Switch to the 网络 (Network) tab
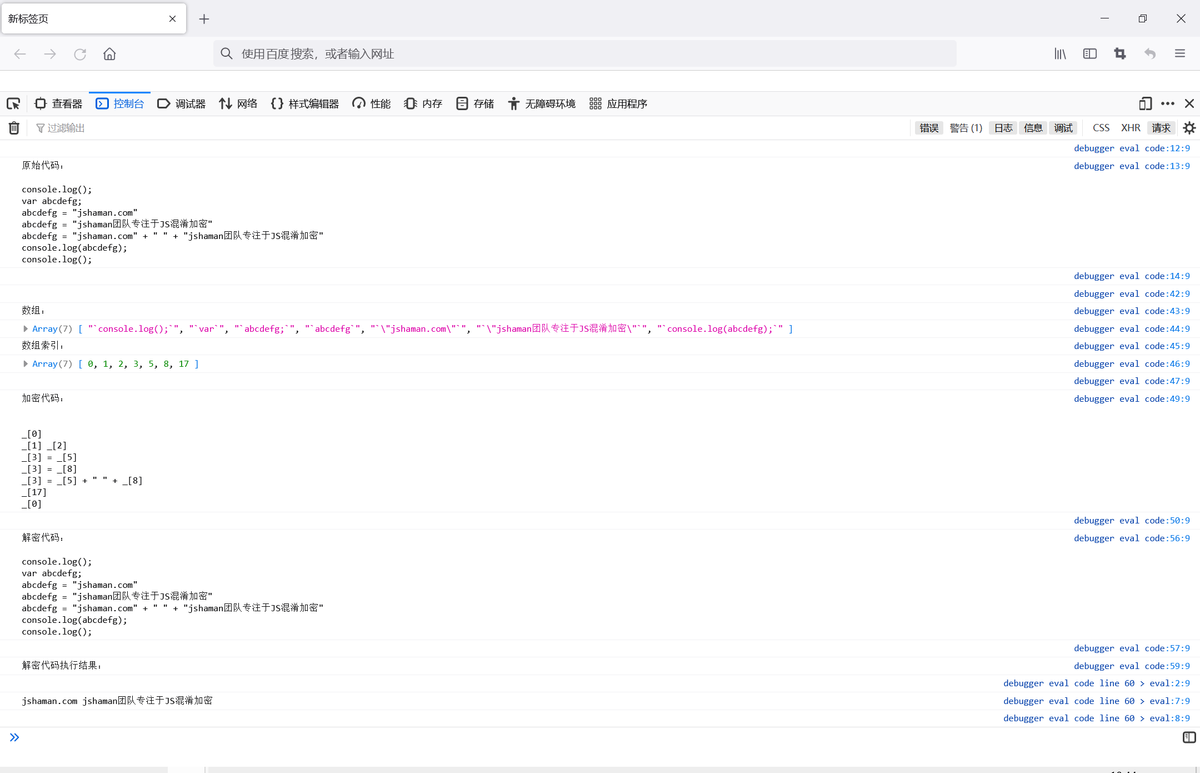 click(x=237, y=103)
